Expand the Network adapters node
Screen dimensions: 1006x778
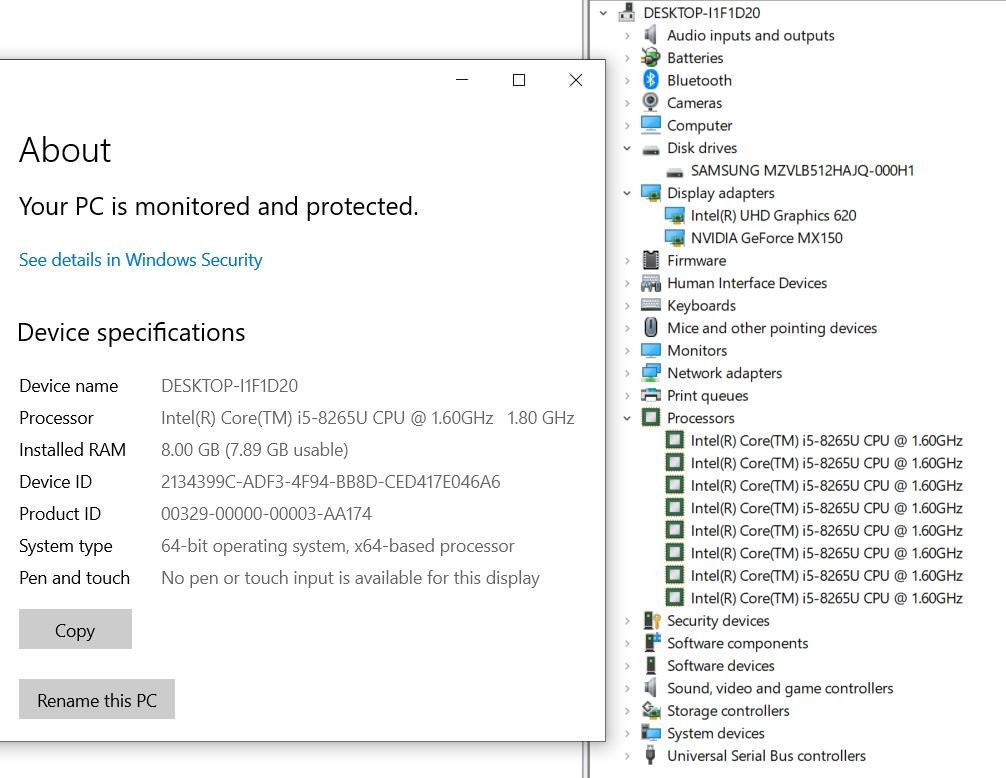pos(627,373)
